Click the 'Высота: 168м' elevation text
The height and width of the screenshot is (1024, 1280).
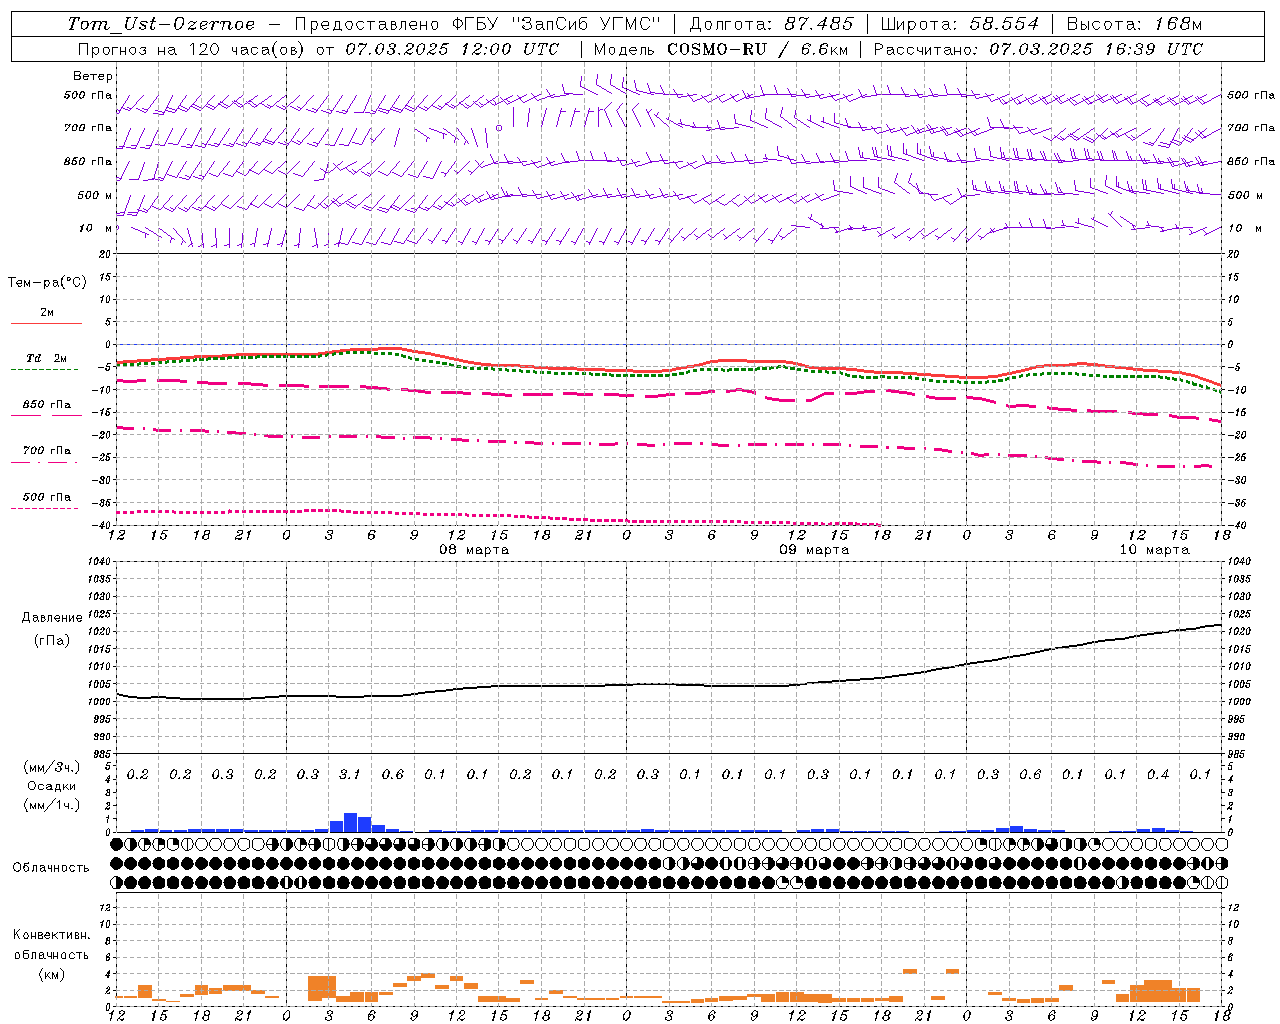click(1135, 24)
